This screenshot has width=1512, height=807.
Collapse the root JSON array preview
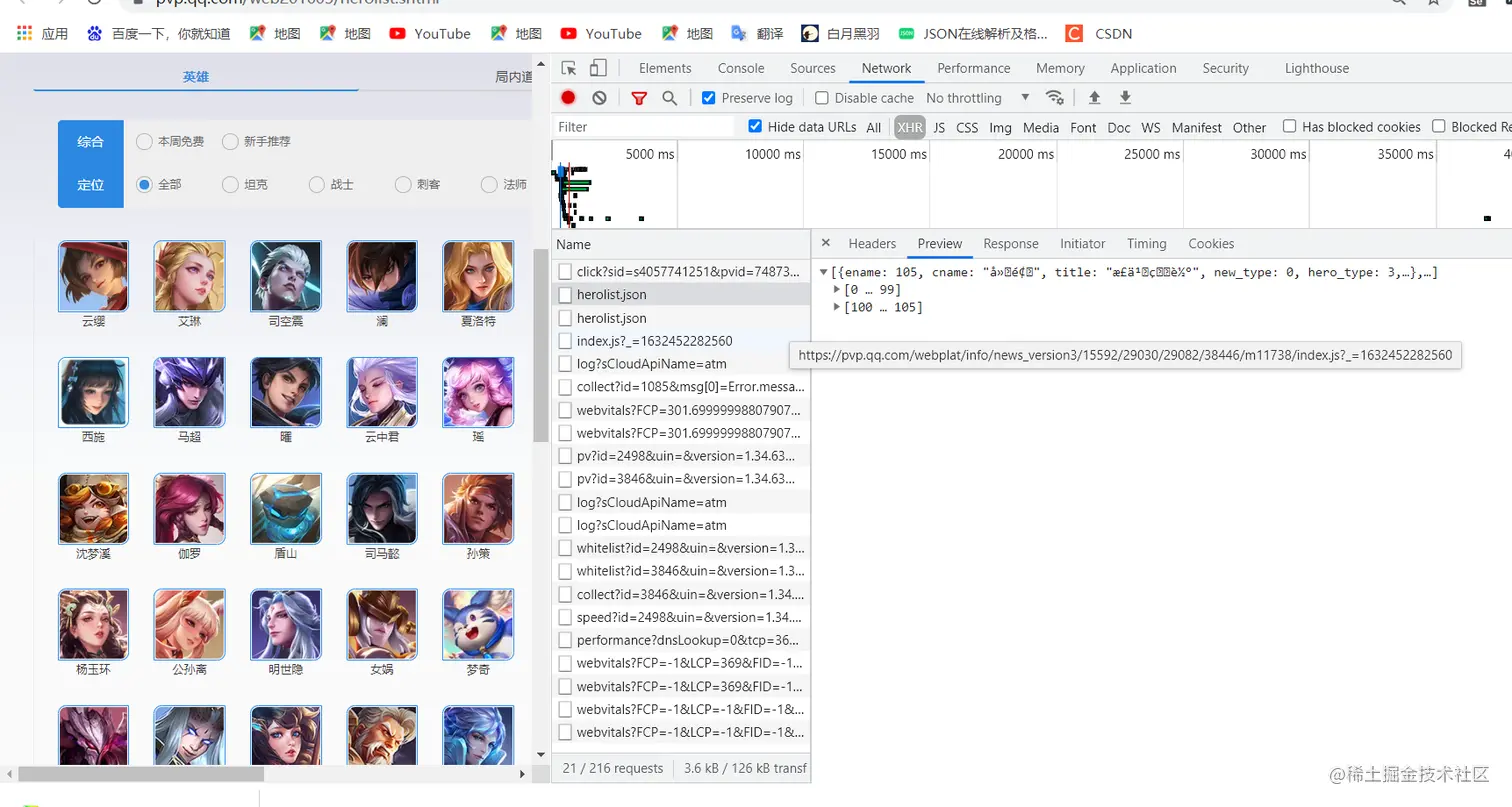tap(823, 272)
